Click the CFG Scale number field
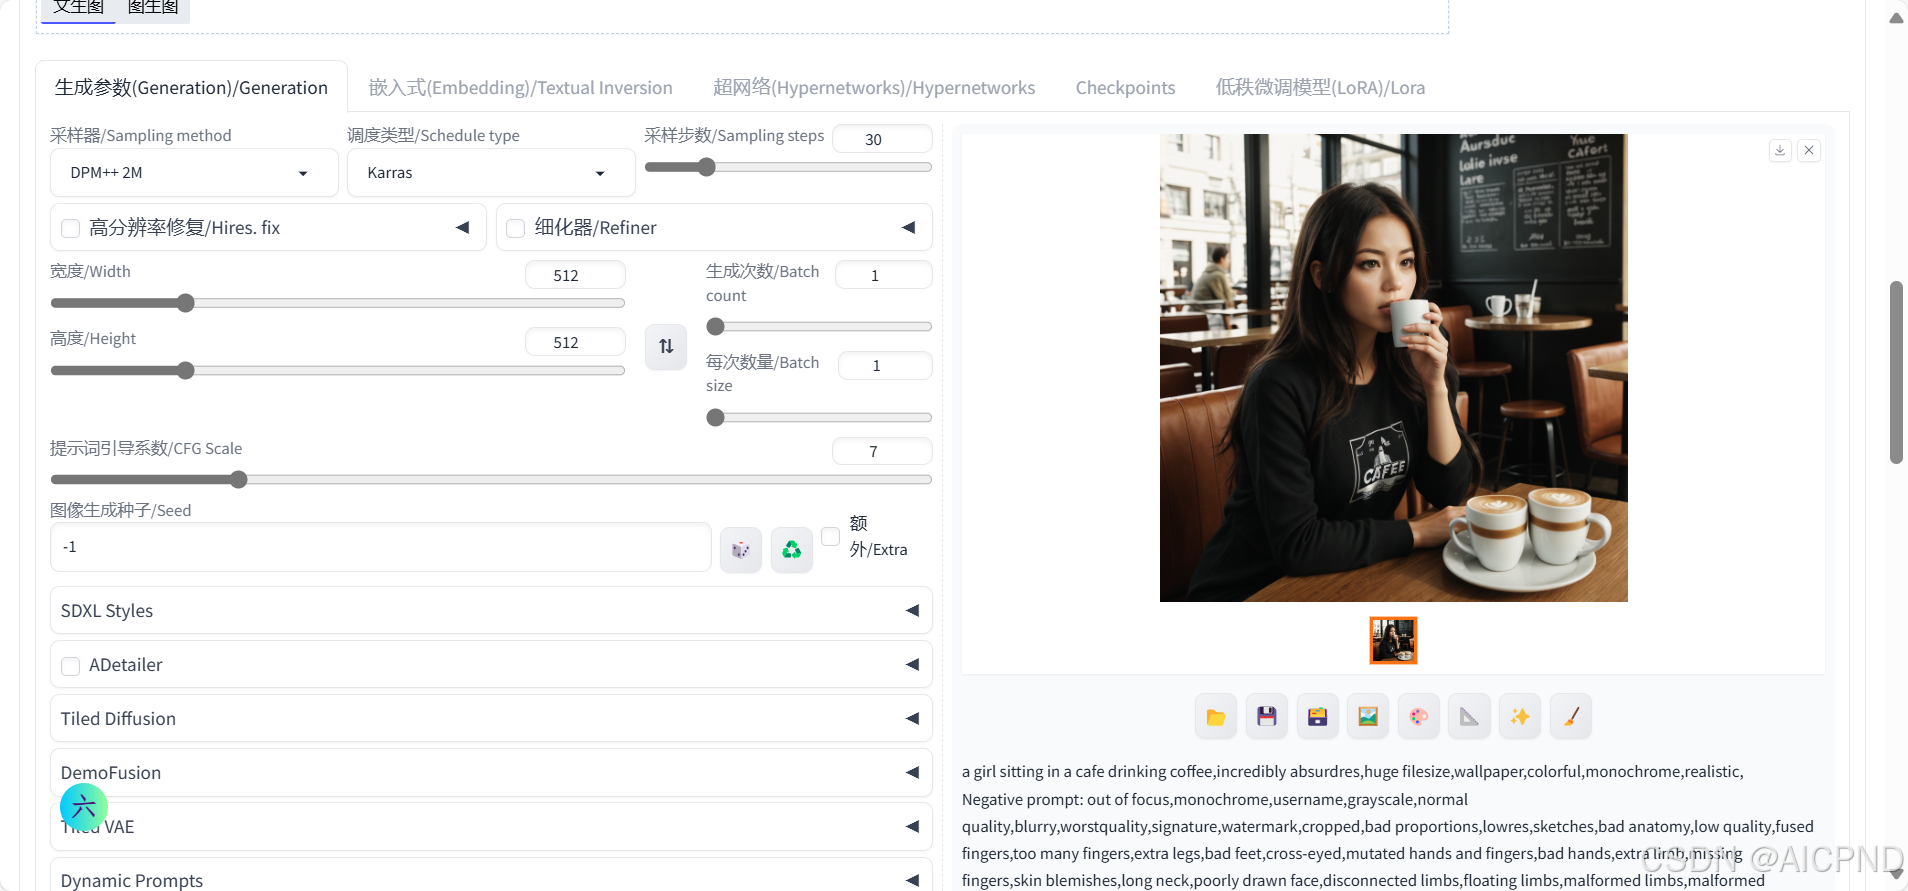This screenshot has height=891, width=1908. pyautogui.click(x=882, y=451)
